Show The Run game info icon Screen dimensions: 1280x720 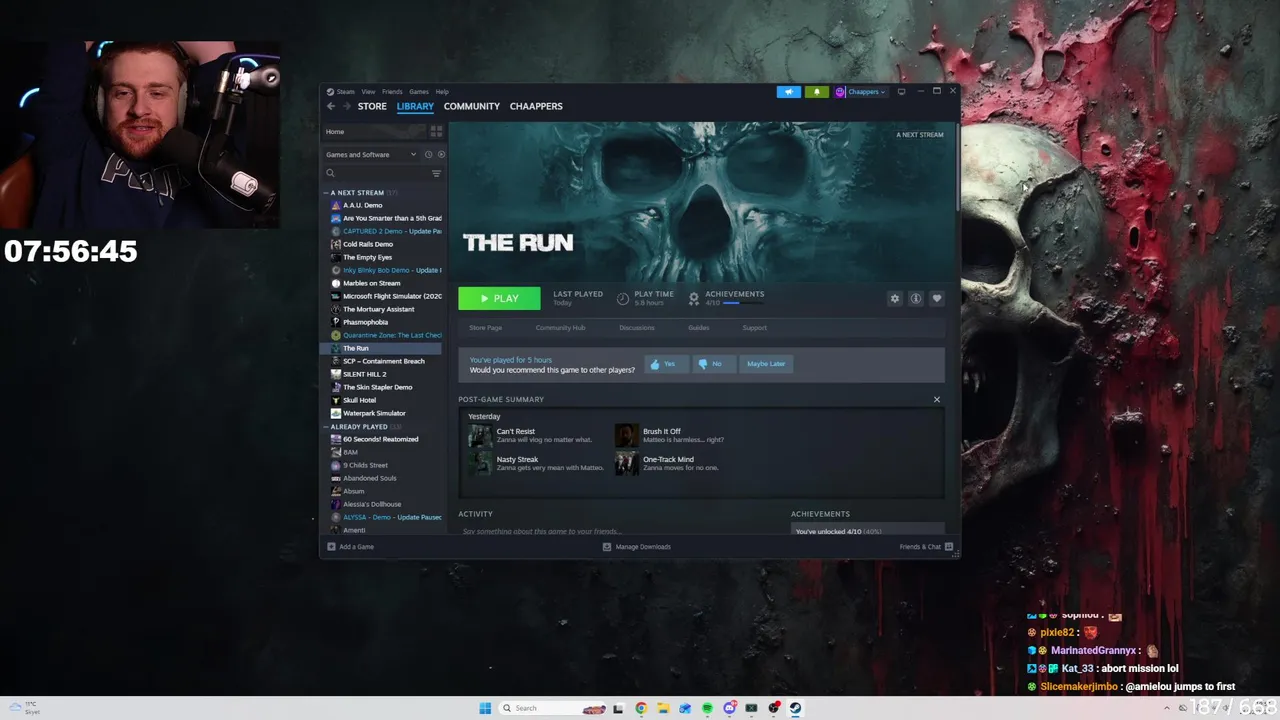click(915, 298)
